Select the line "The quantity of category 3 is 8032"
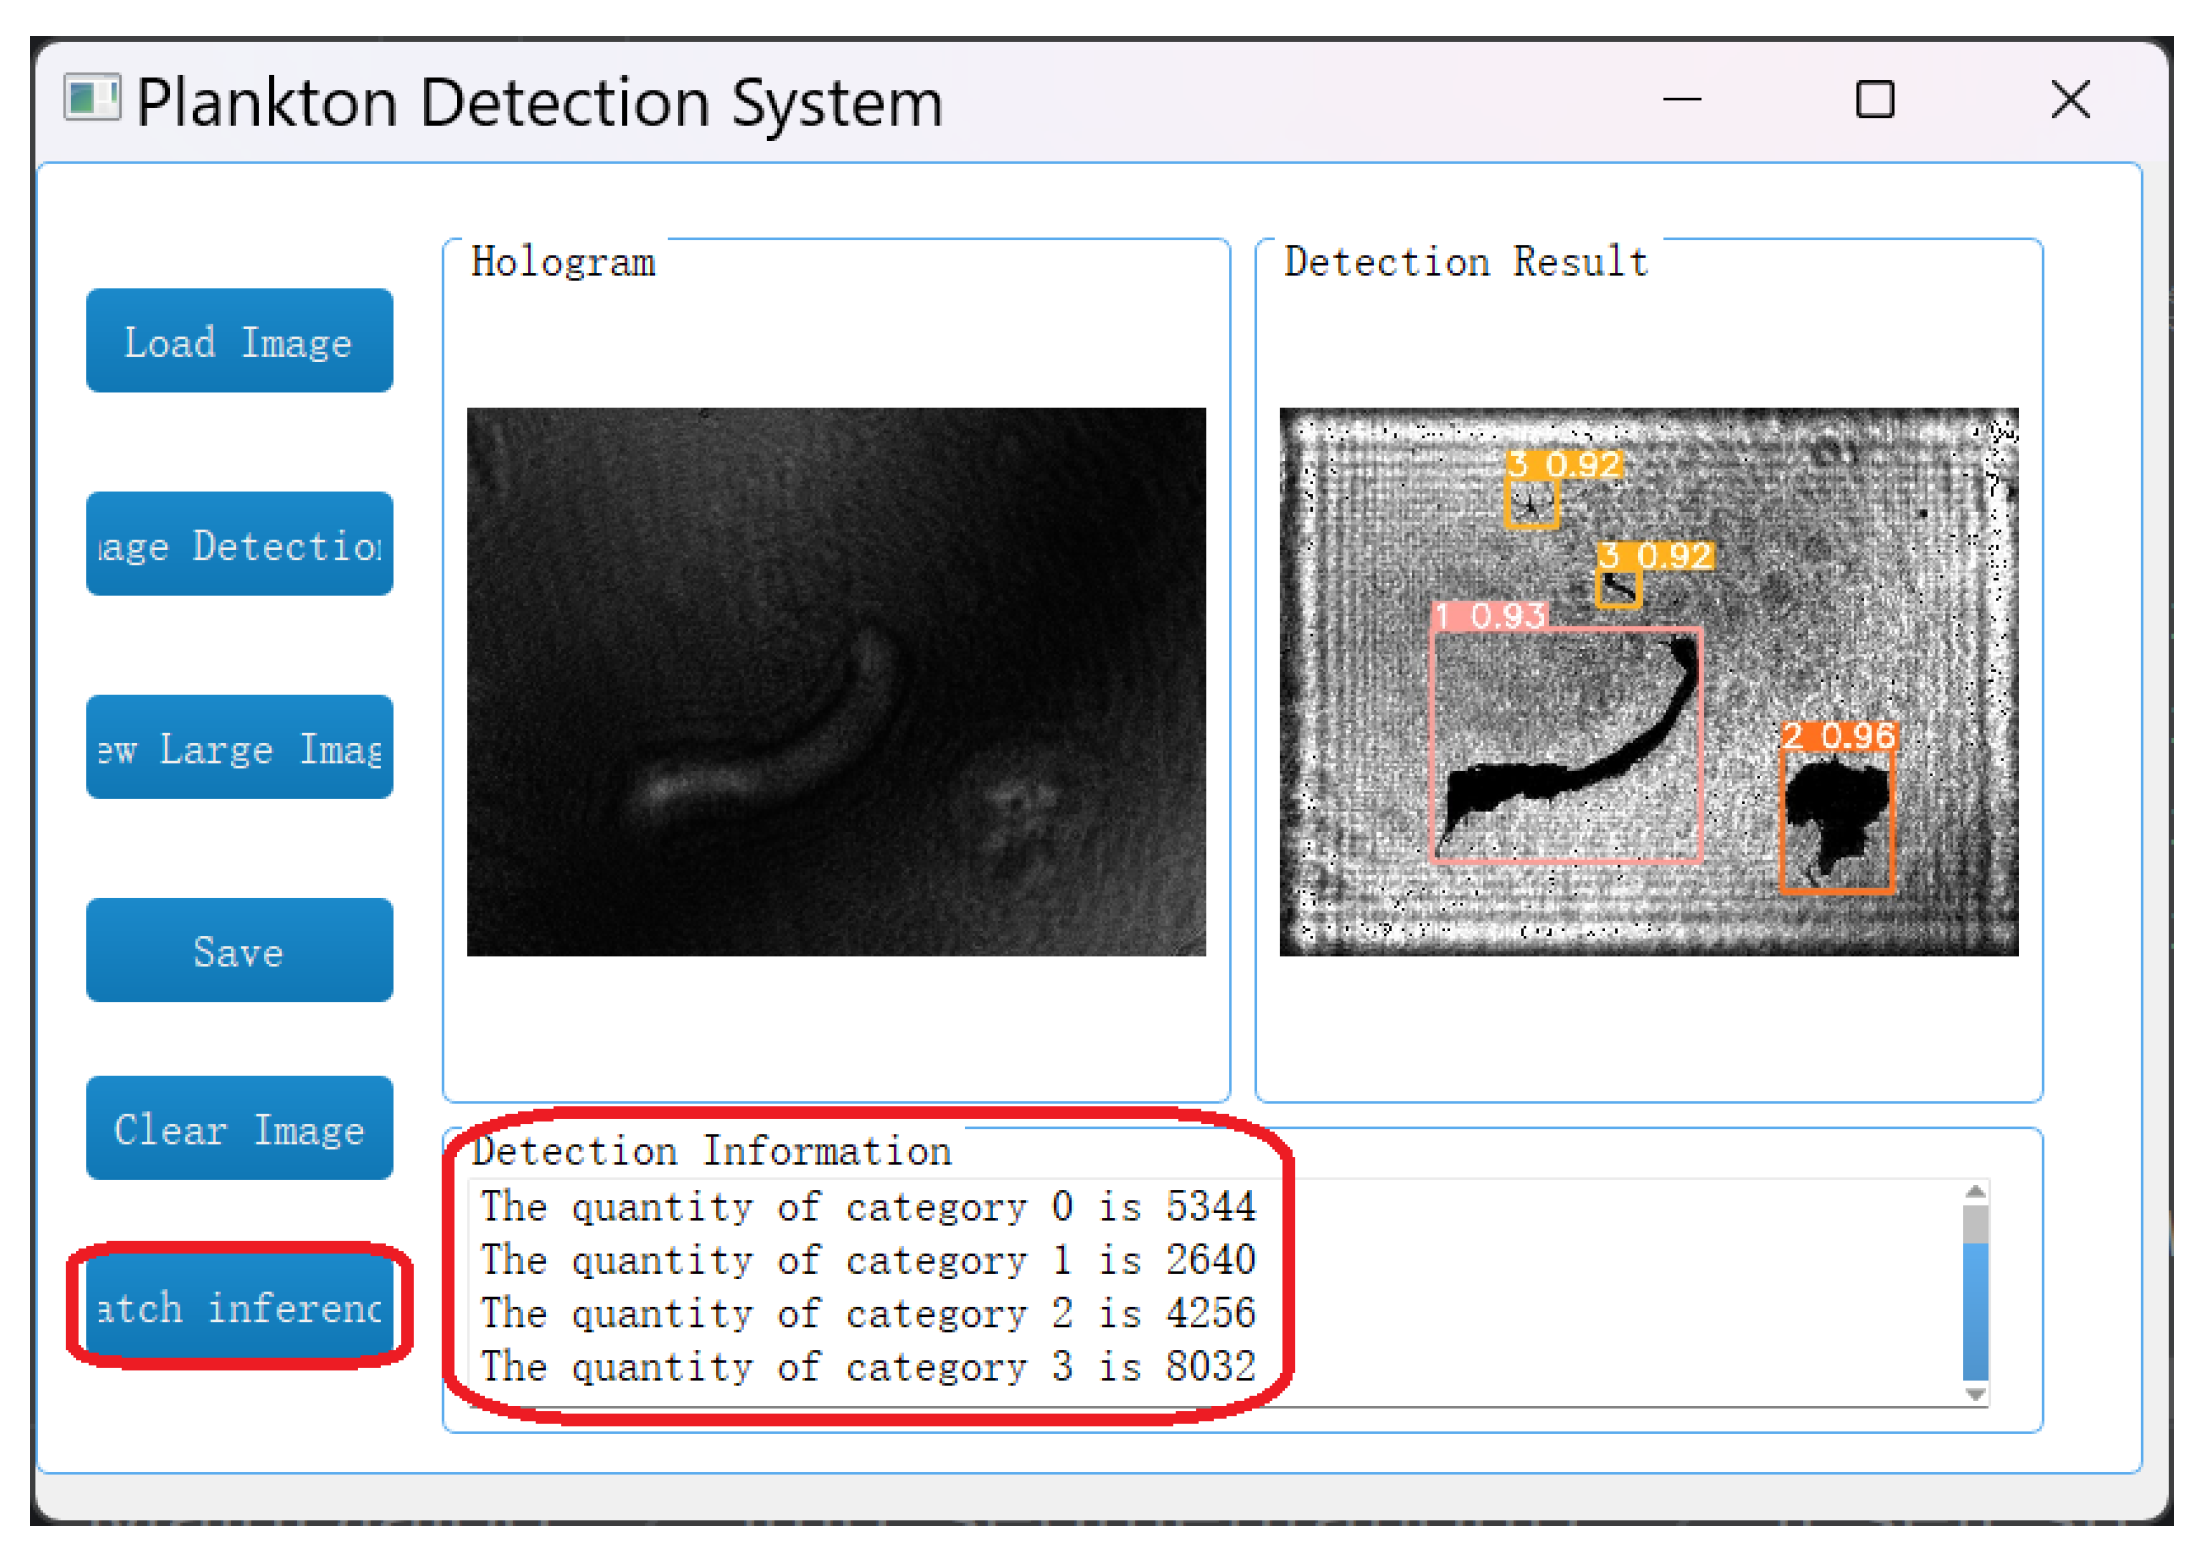The width and height of the screenshot is (2197, 1557). tap(868, 1366)
